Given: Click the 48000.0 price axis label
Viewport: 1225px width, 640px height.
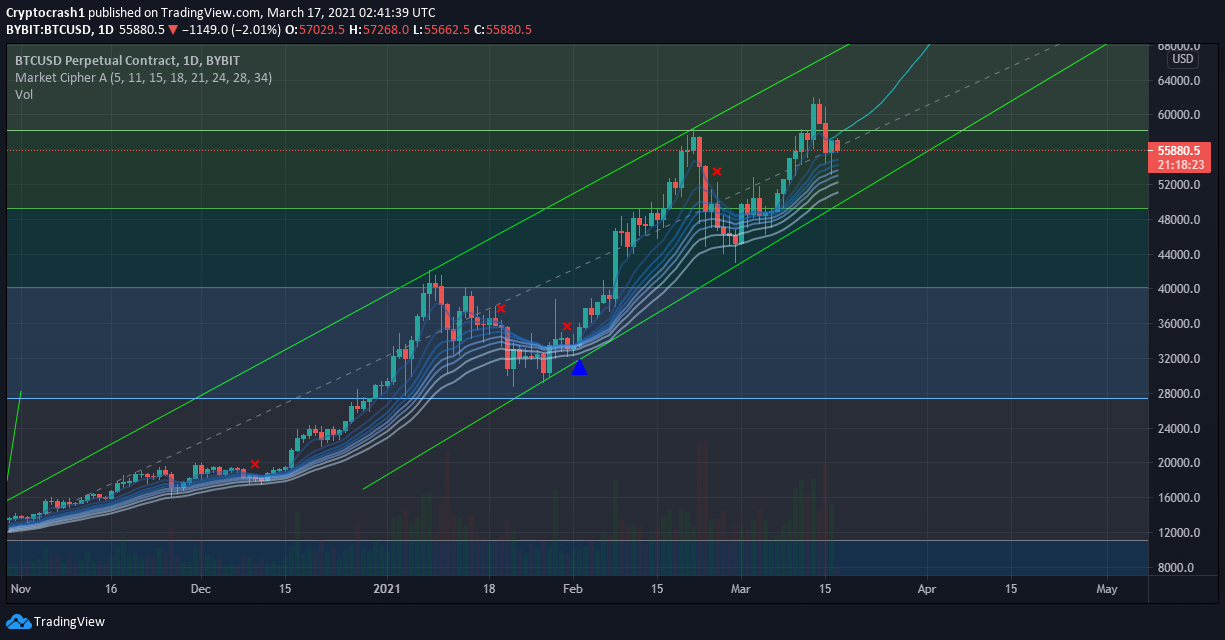Looking at the screenshot, I should tap(1178, 220).
